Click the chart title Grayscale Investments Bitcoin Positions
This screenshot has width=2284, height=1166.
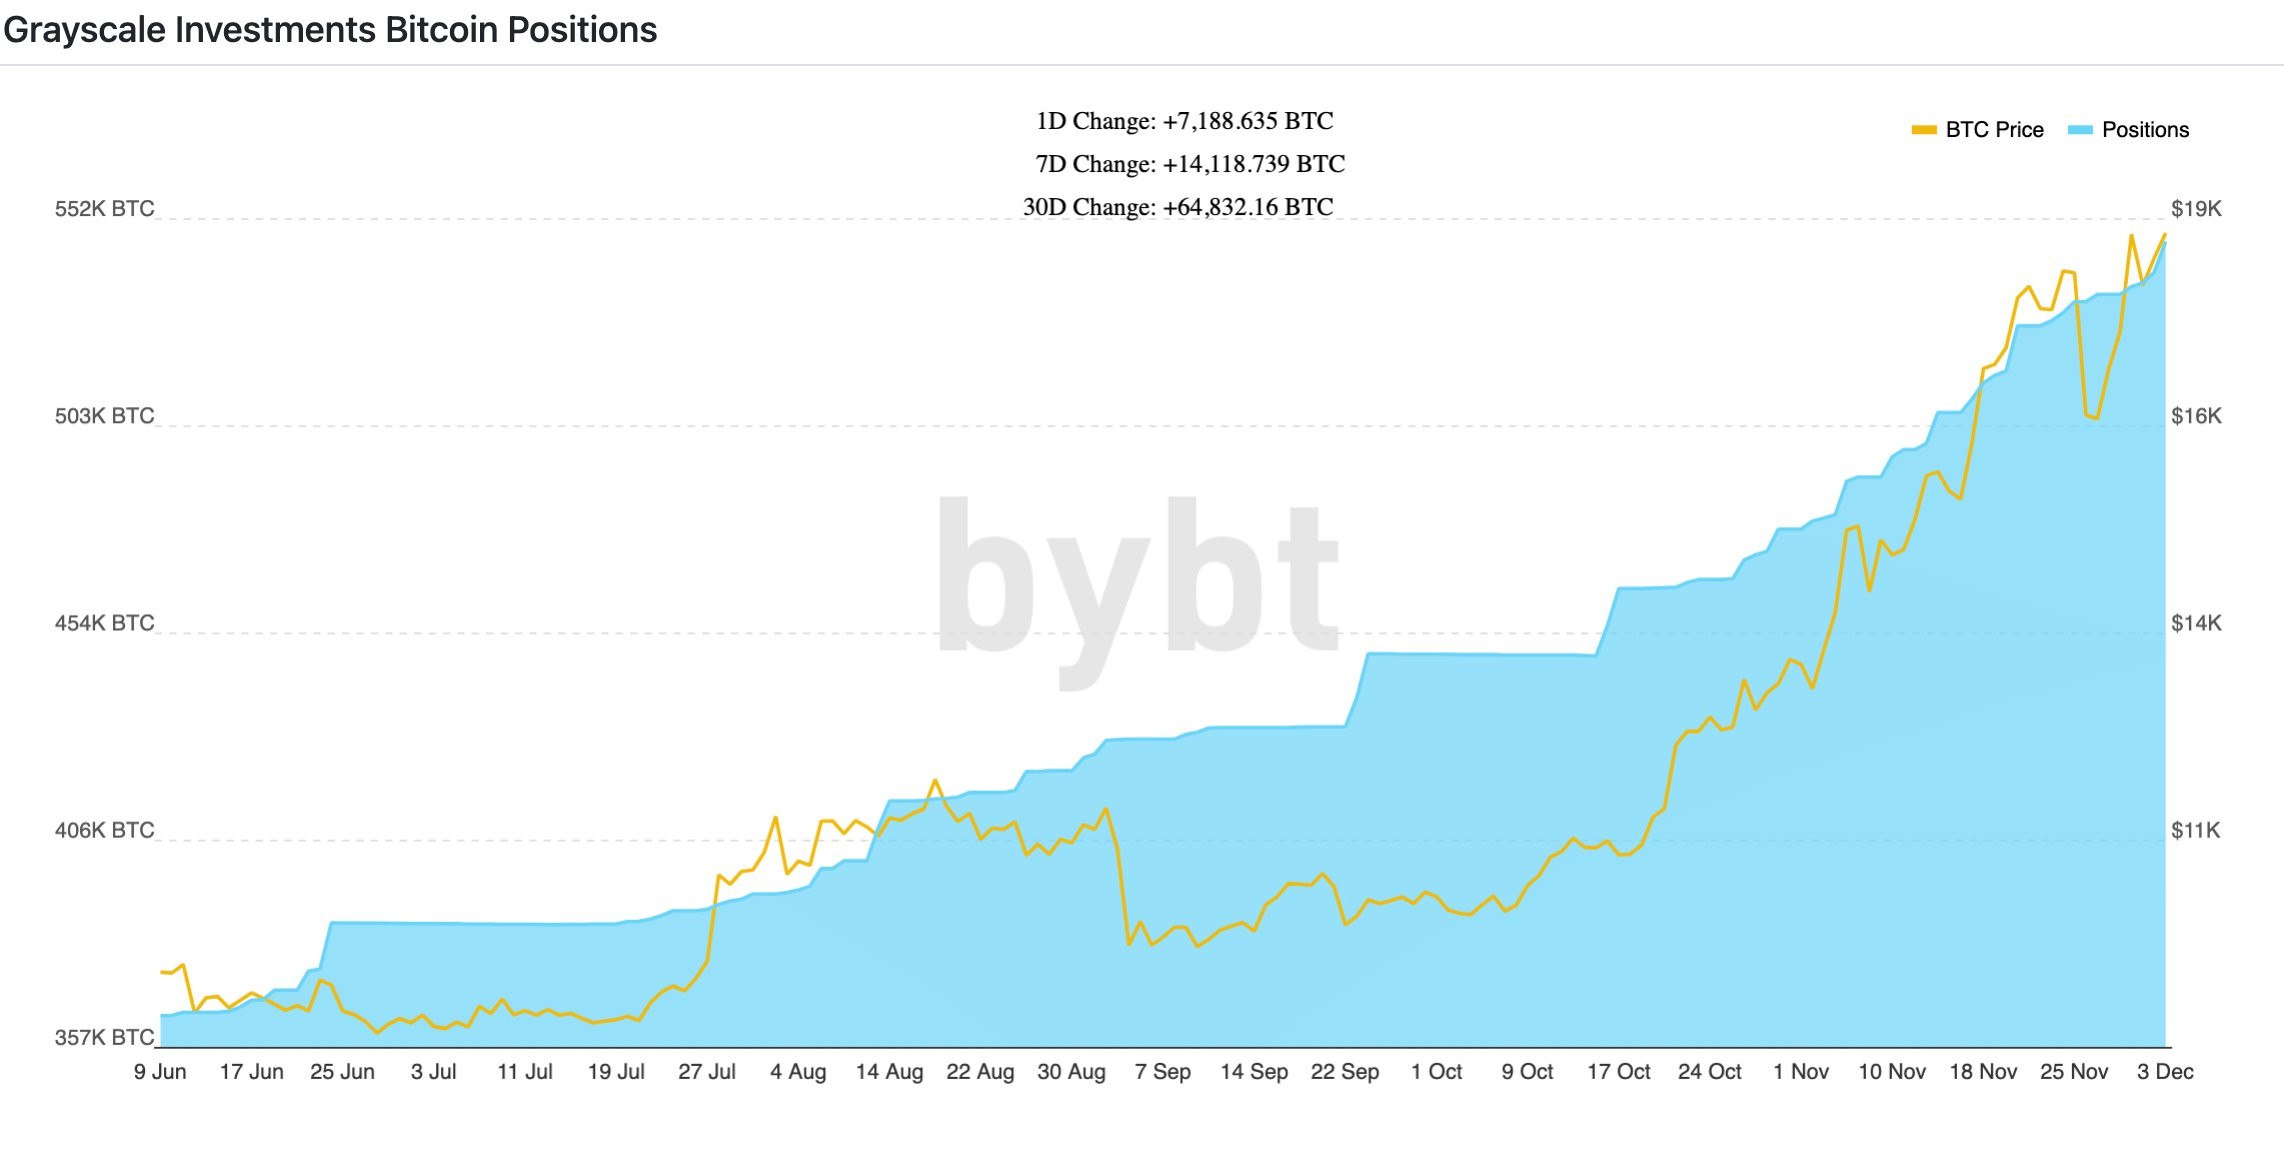click(x=330, y=30)
